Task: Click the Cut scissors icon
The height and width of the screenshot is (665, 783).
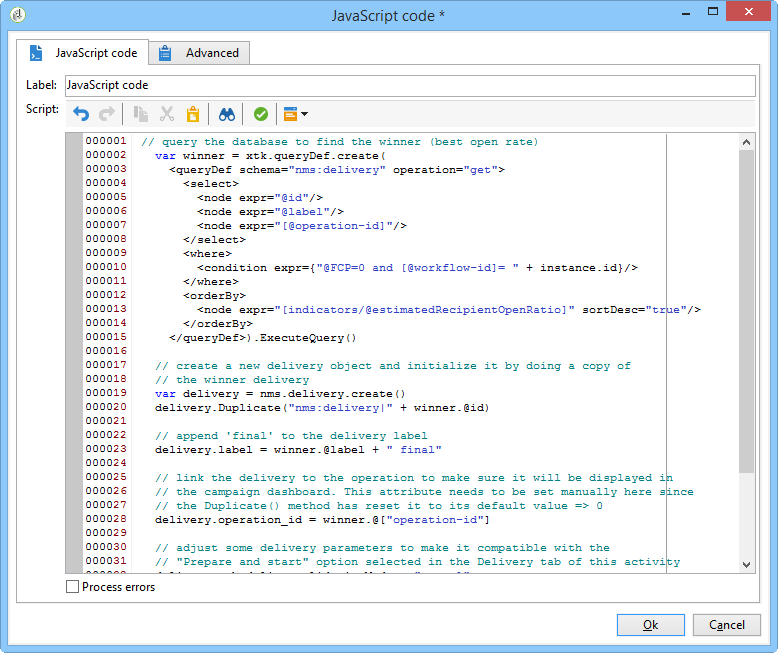Action: click(x=167, y=114)
